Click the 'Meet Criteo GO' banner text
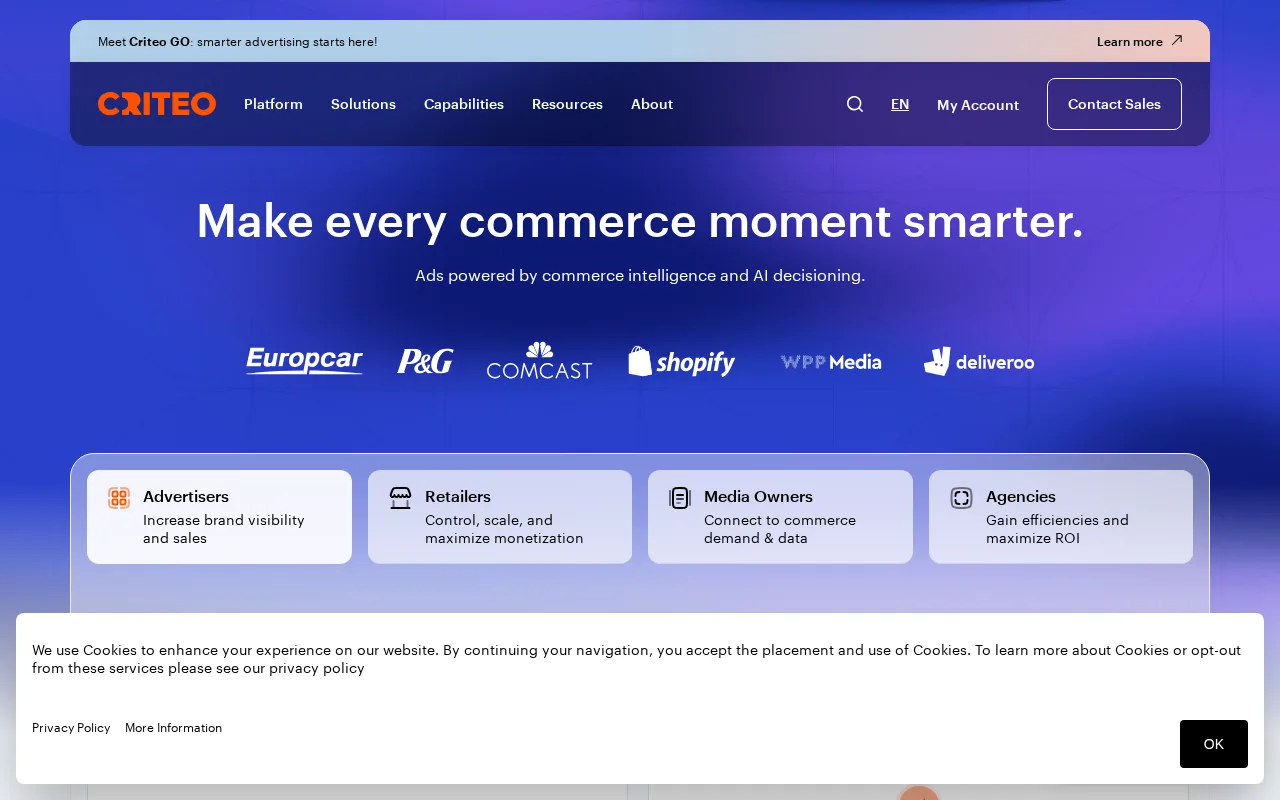Screen dimensions: 1280x800 [x=238, y=41]
